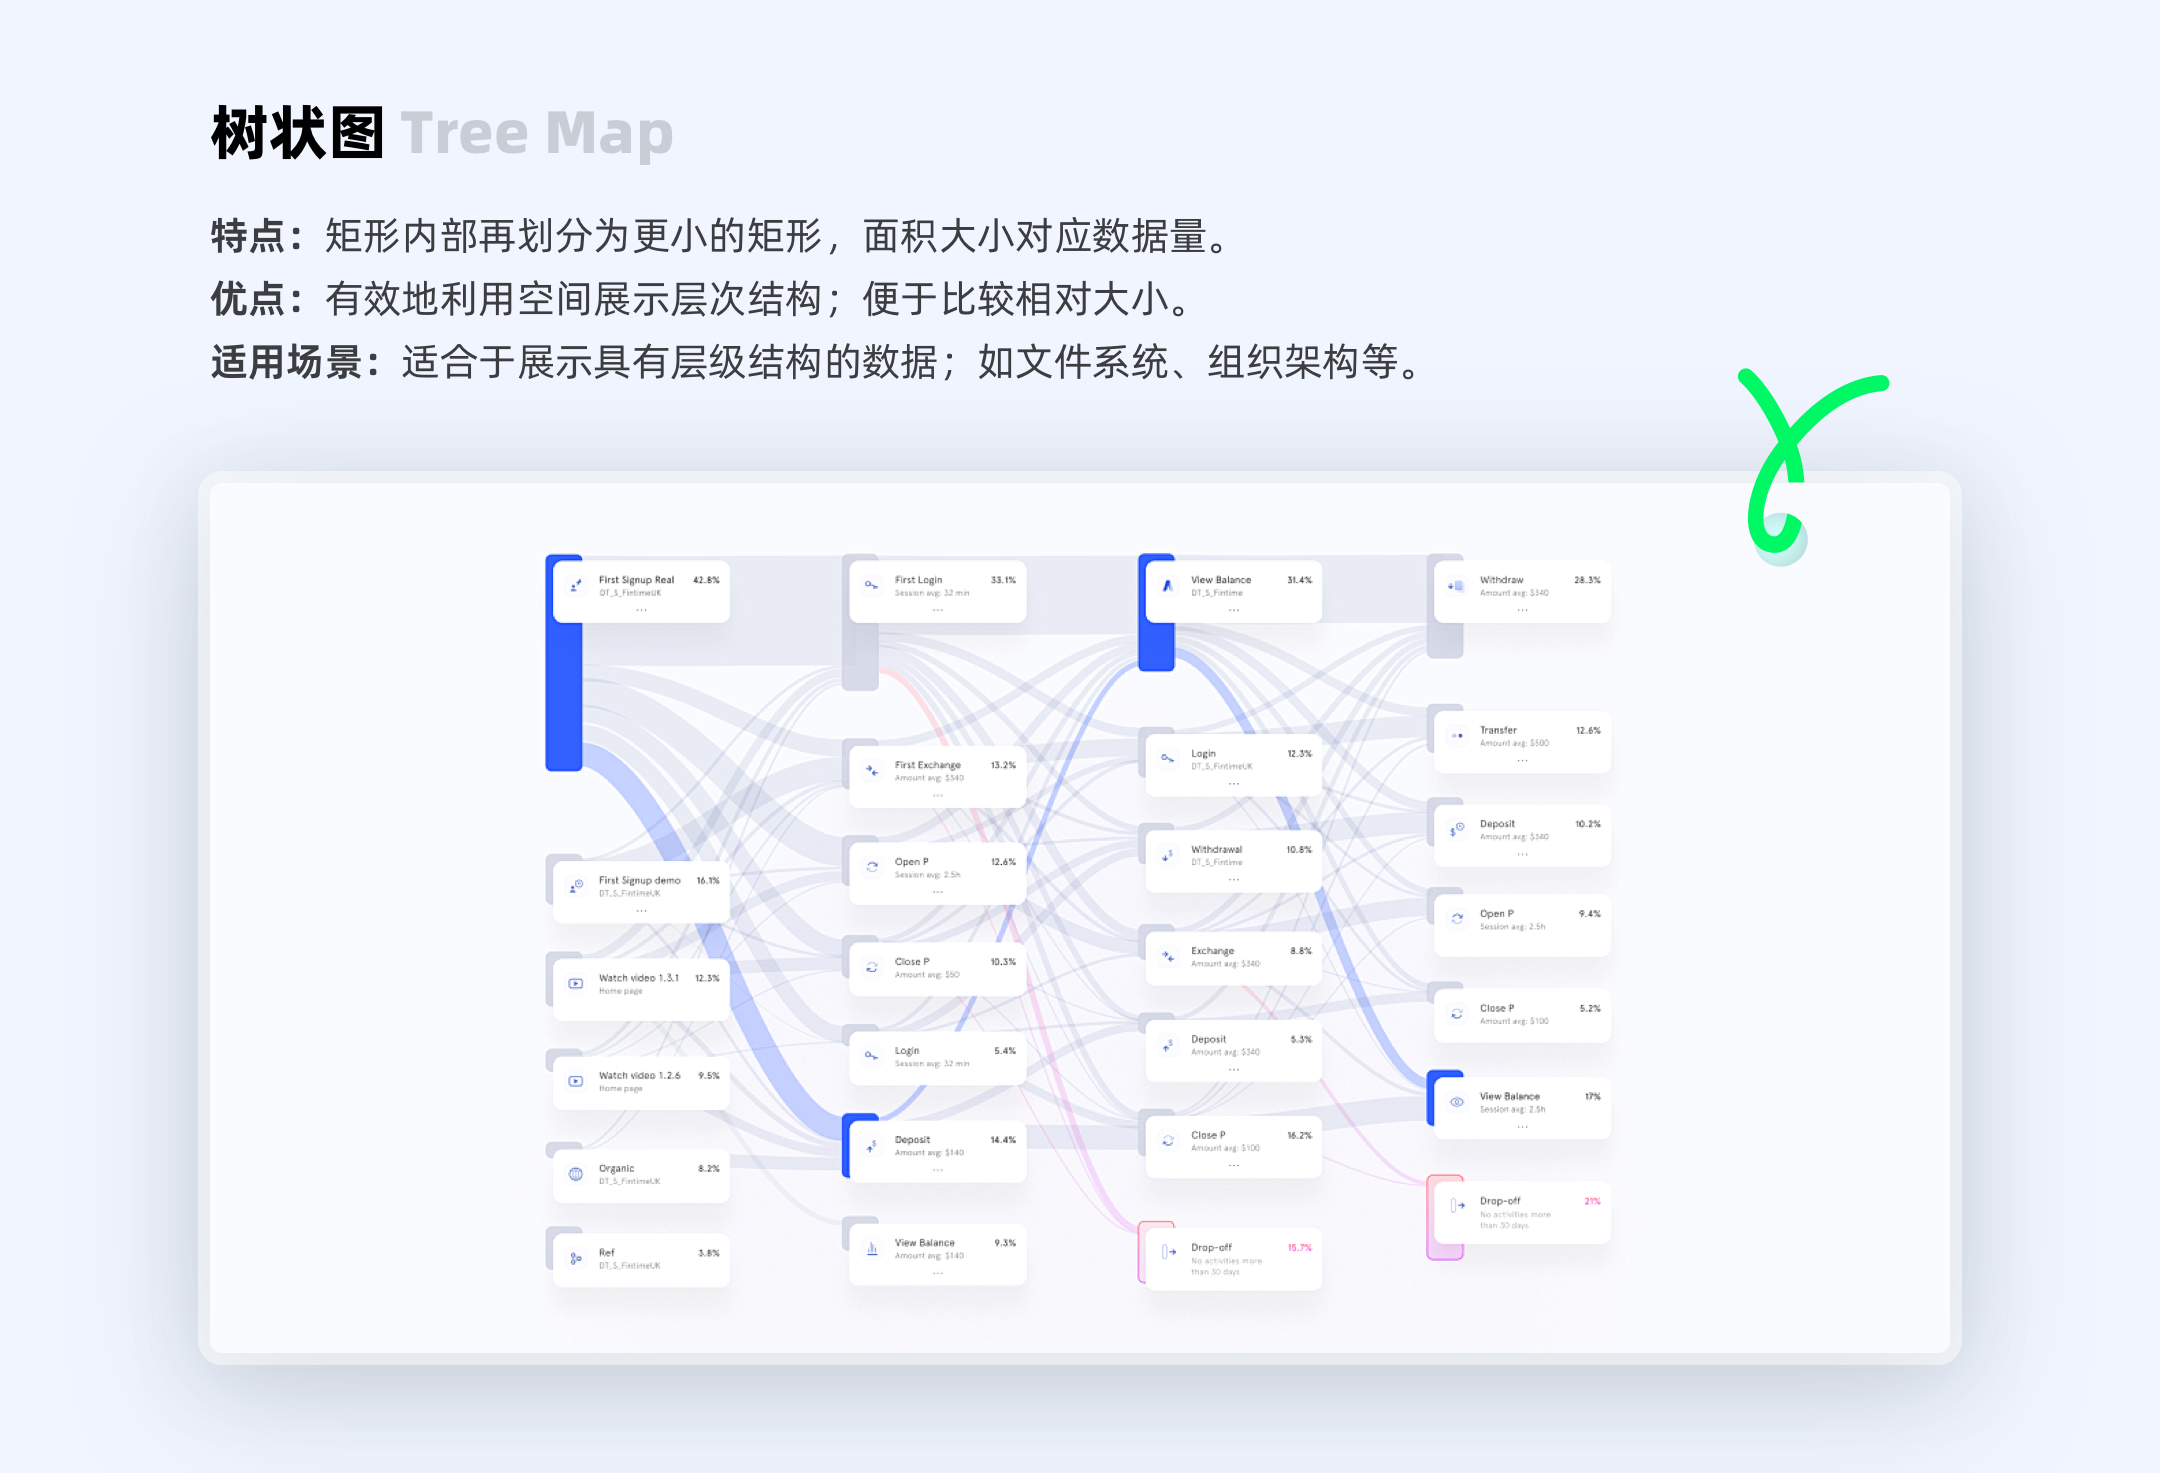Click the 'Organic' card title

tap(616, 1168)
